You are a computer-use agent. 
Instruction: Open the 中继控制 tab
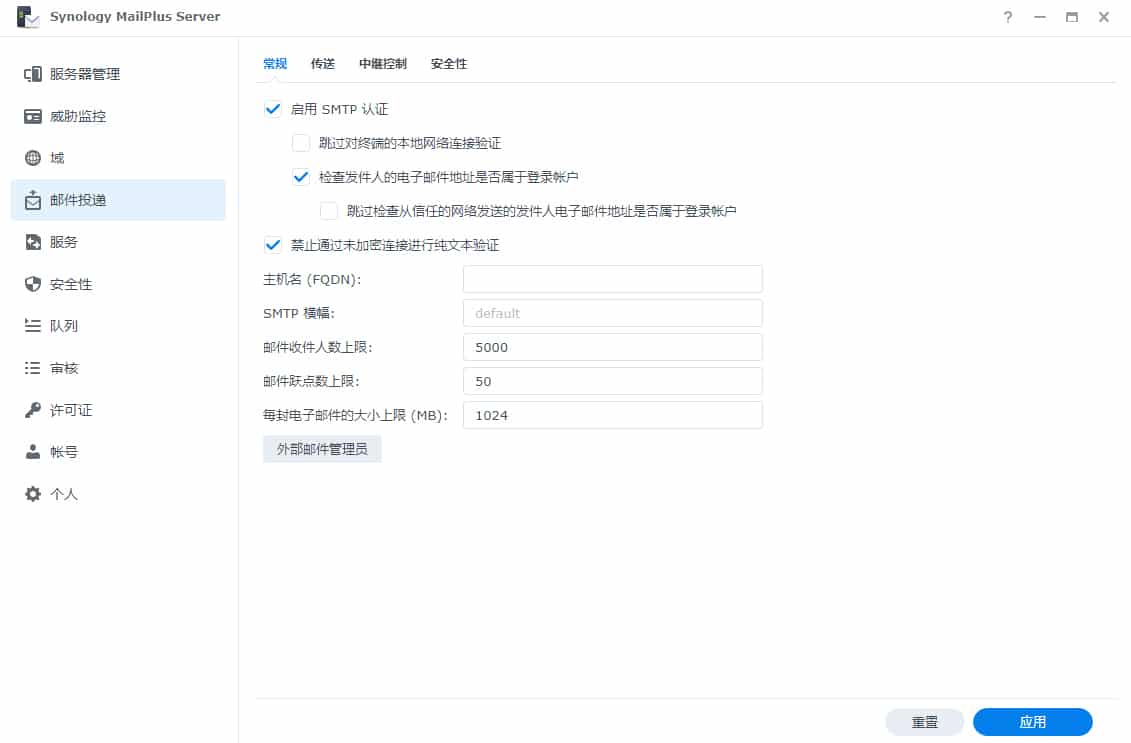[380, 63]
